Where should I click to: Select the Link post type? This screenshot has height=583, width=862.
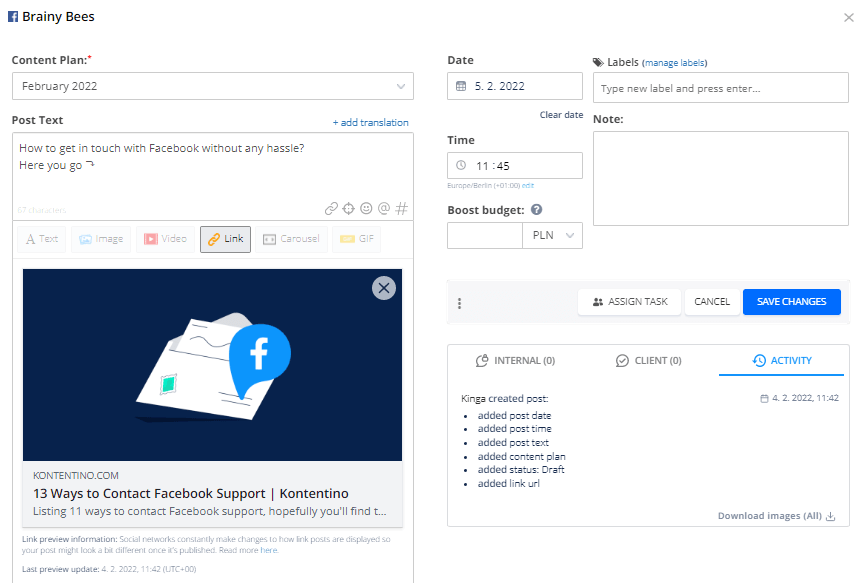225,239
